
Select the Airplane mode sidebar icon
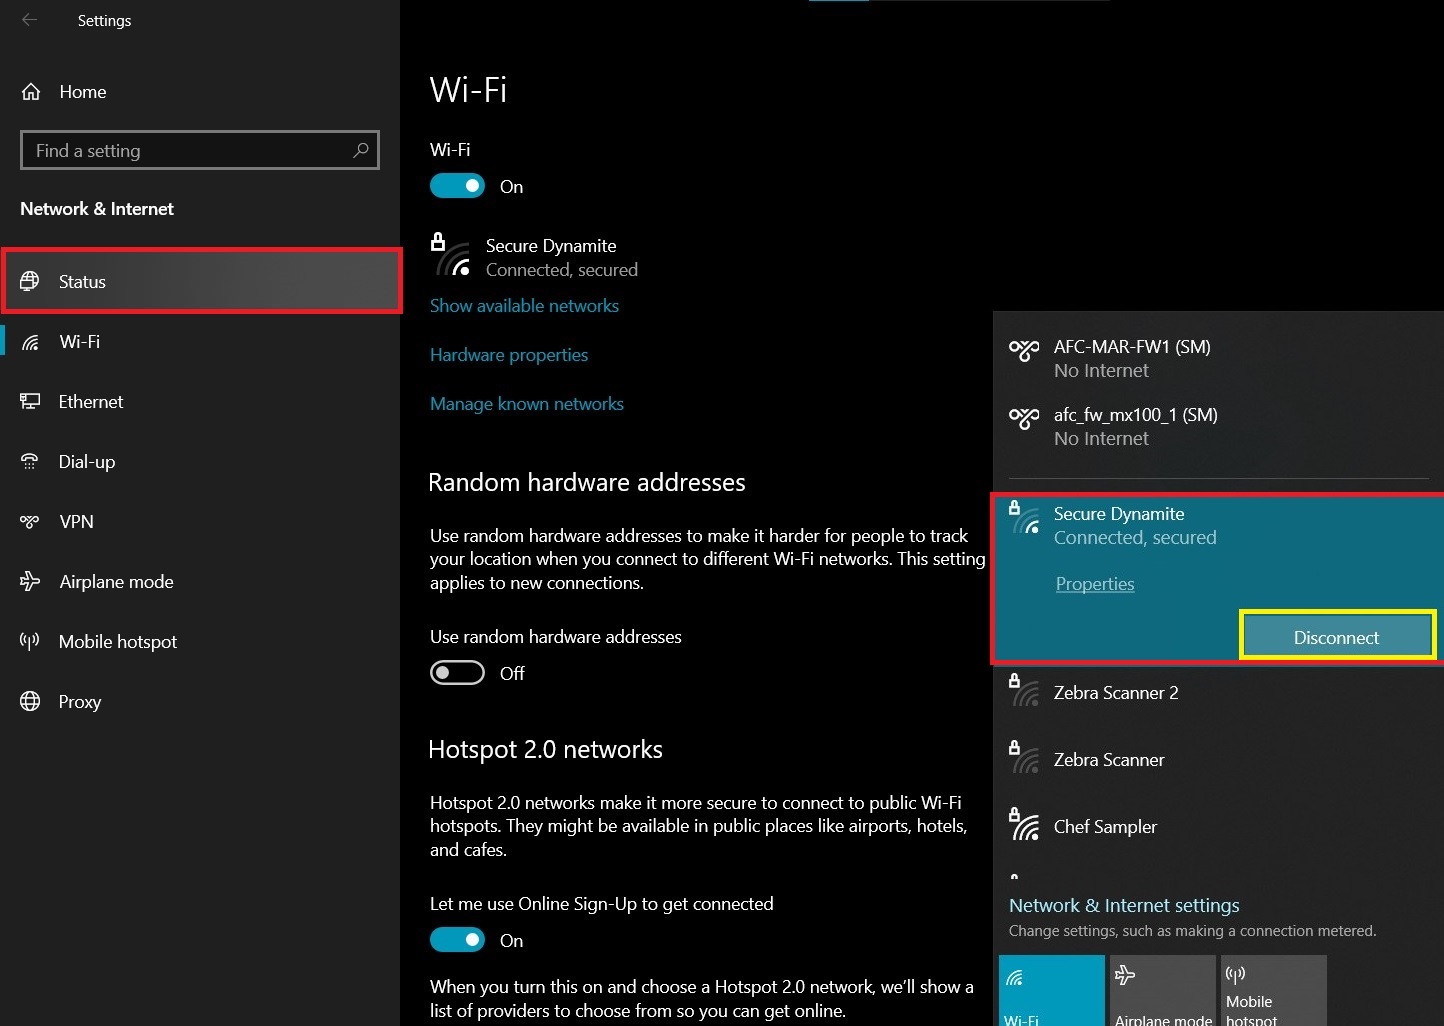(31, 581)
